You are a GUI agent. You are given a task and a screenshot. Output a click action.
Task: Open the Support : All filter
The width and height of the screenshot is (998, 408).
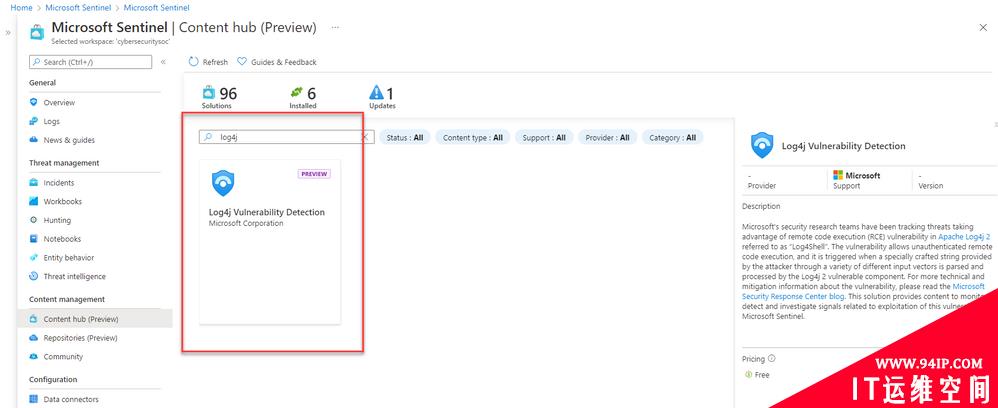[x=544, y=137]
